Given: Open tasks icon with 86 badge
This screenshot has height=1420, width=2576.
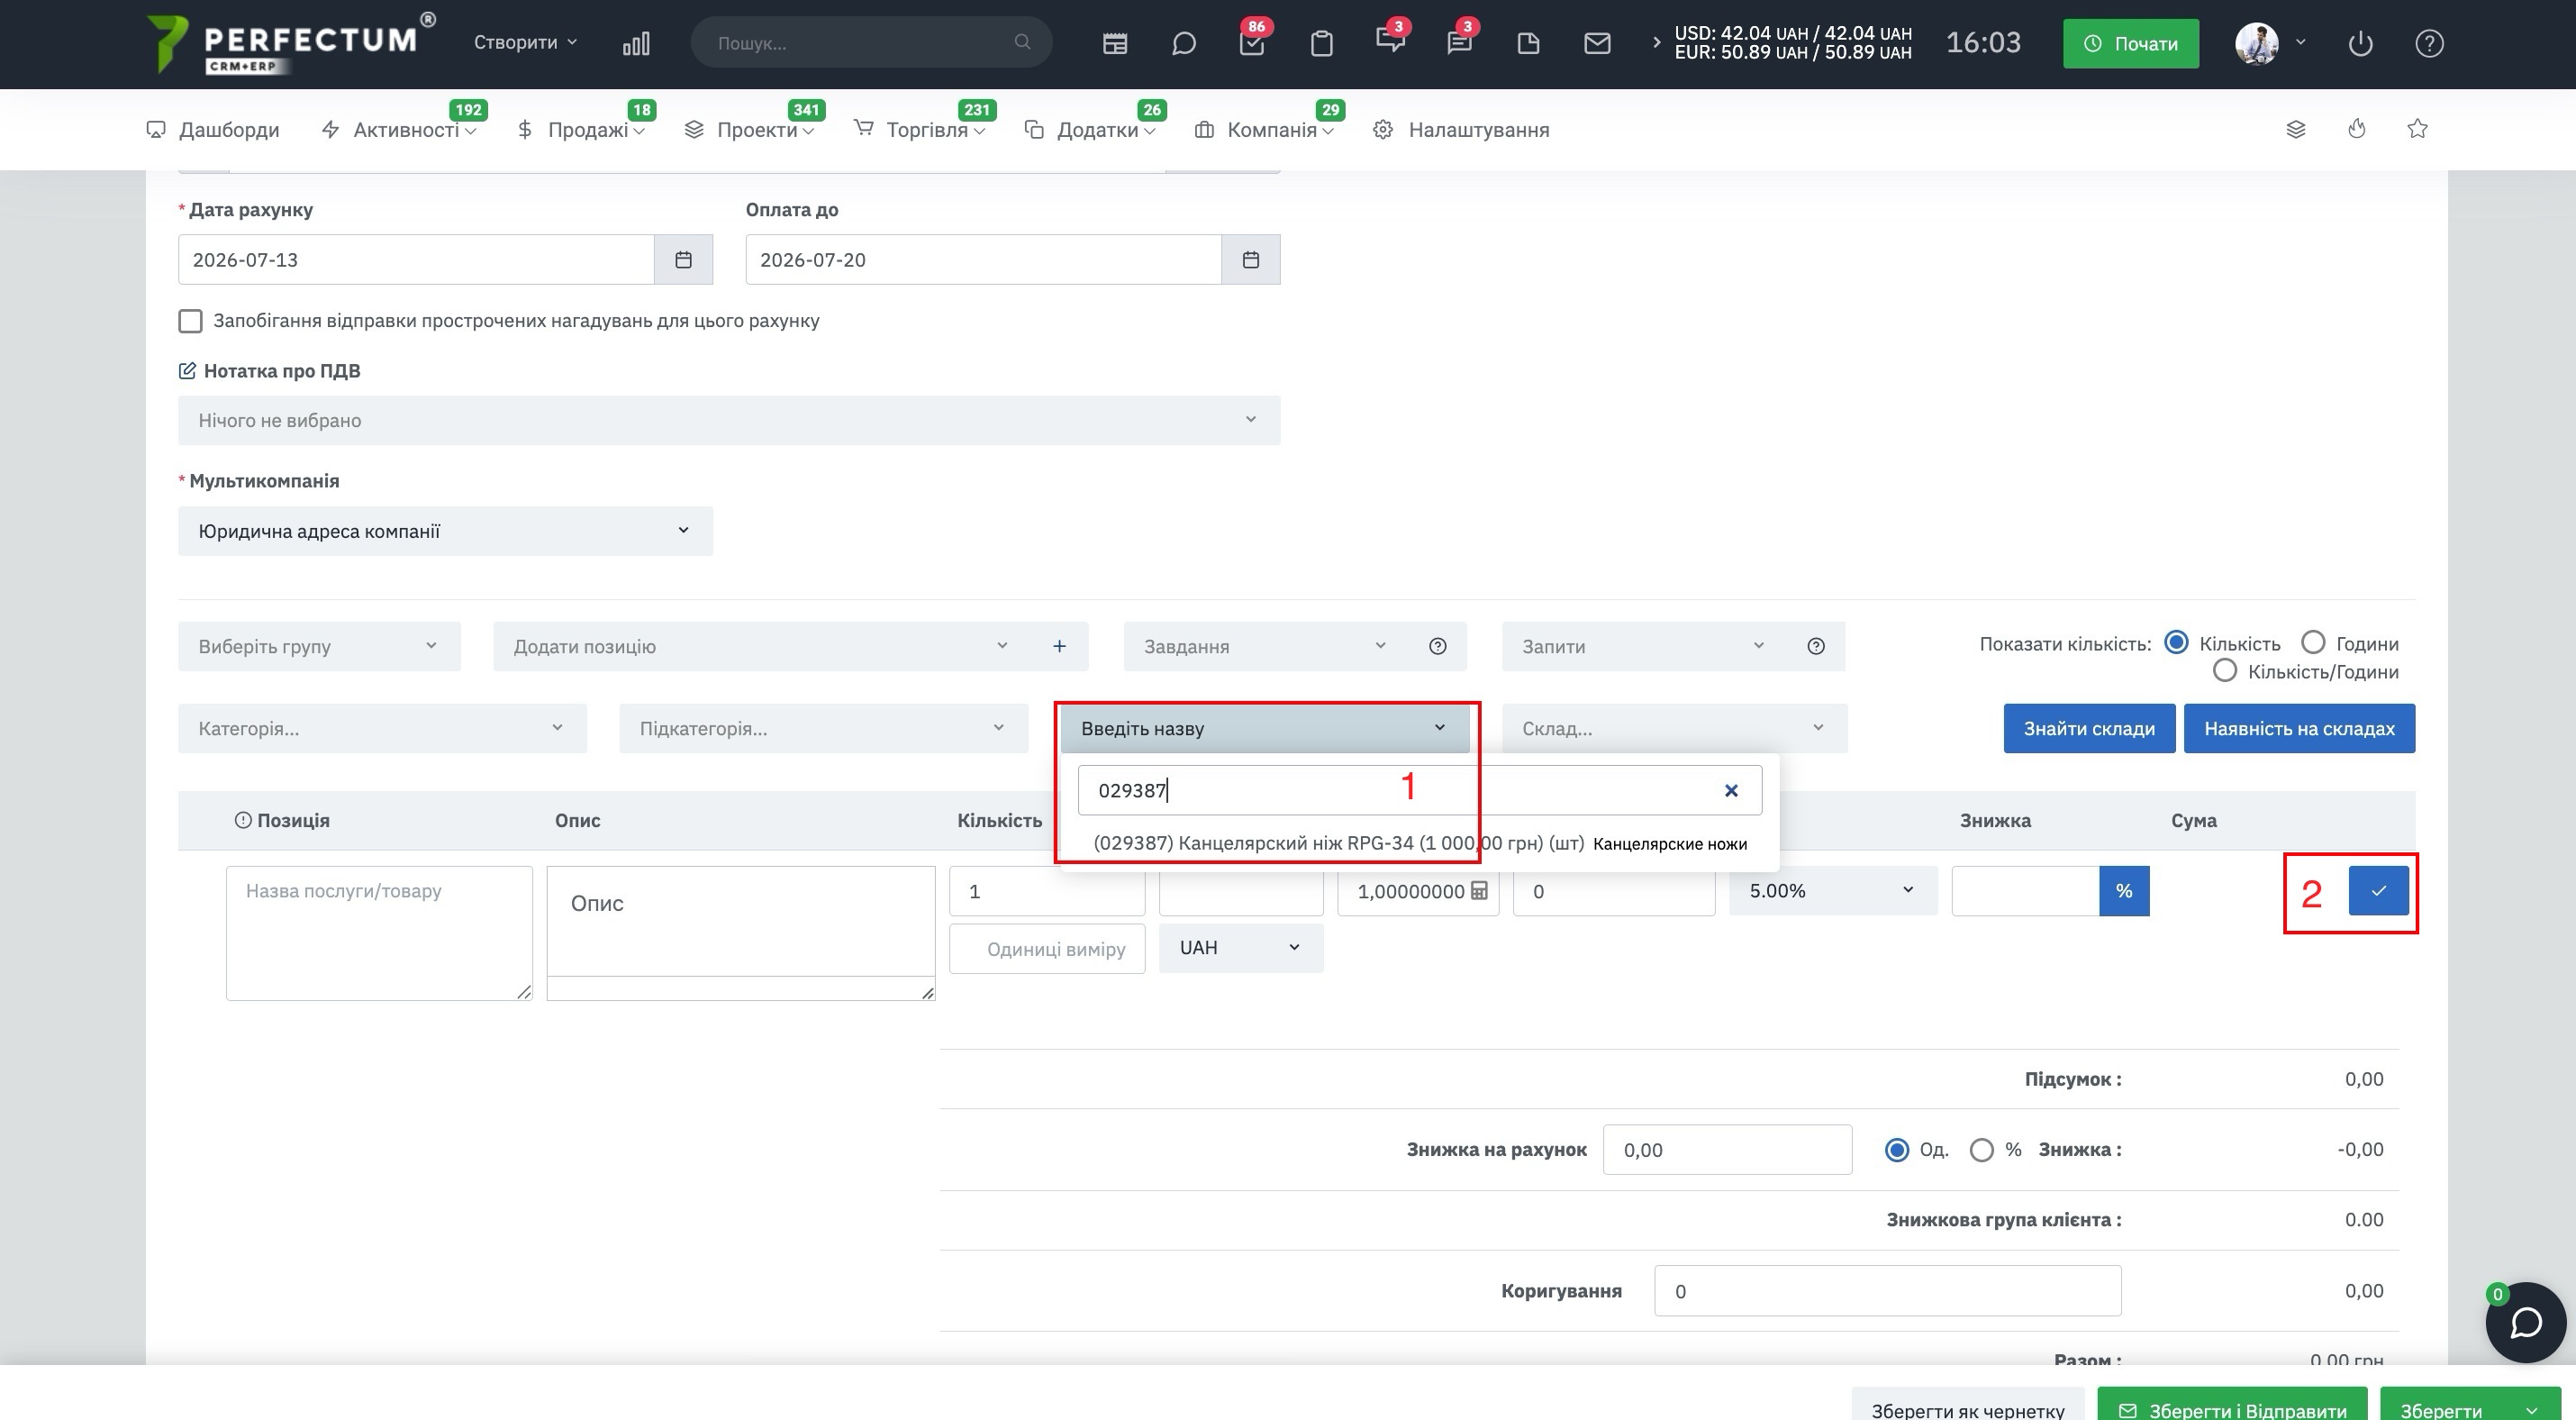Looking at the screenshot, I should (1252, 43).
